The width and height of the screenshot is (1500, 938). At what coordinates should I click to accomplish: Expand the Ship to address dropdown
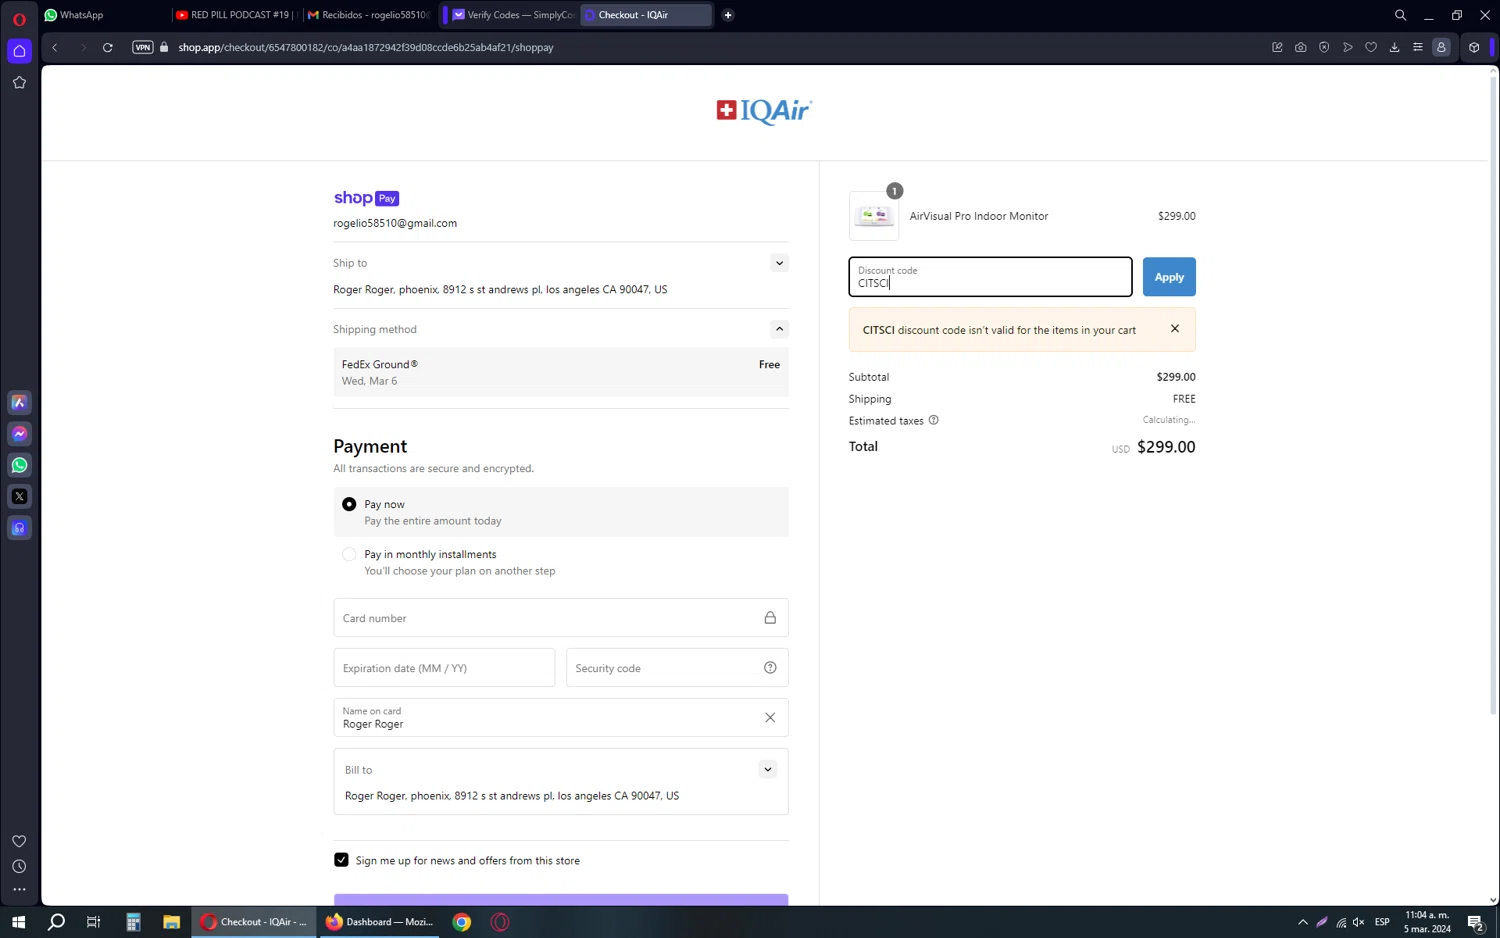point(779,263)
